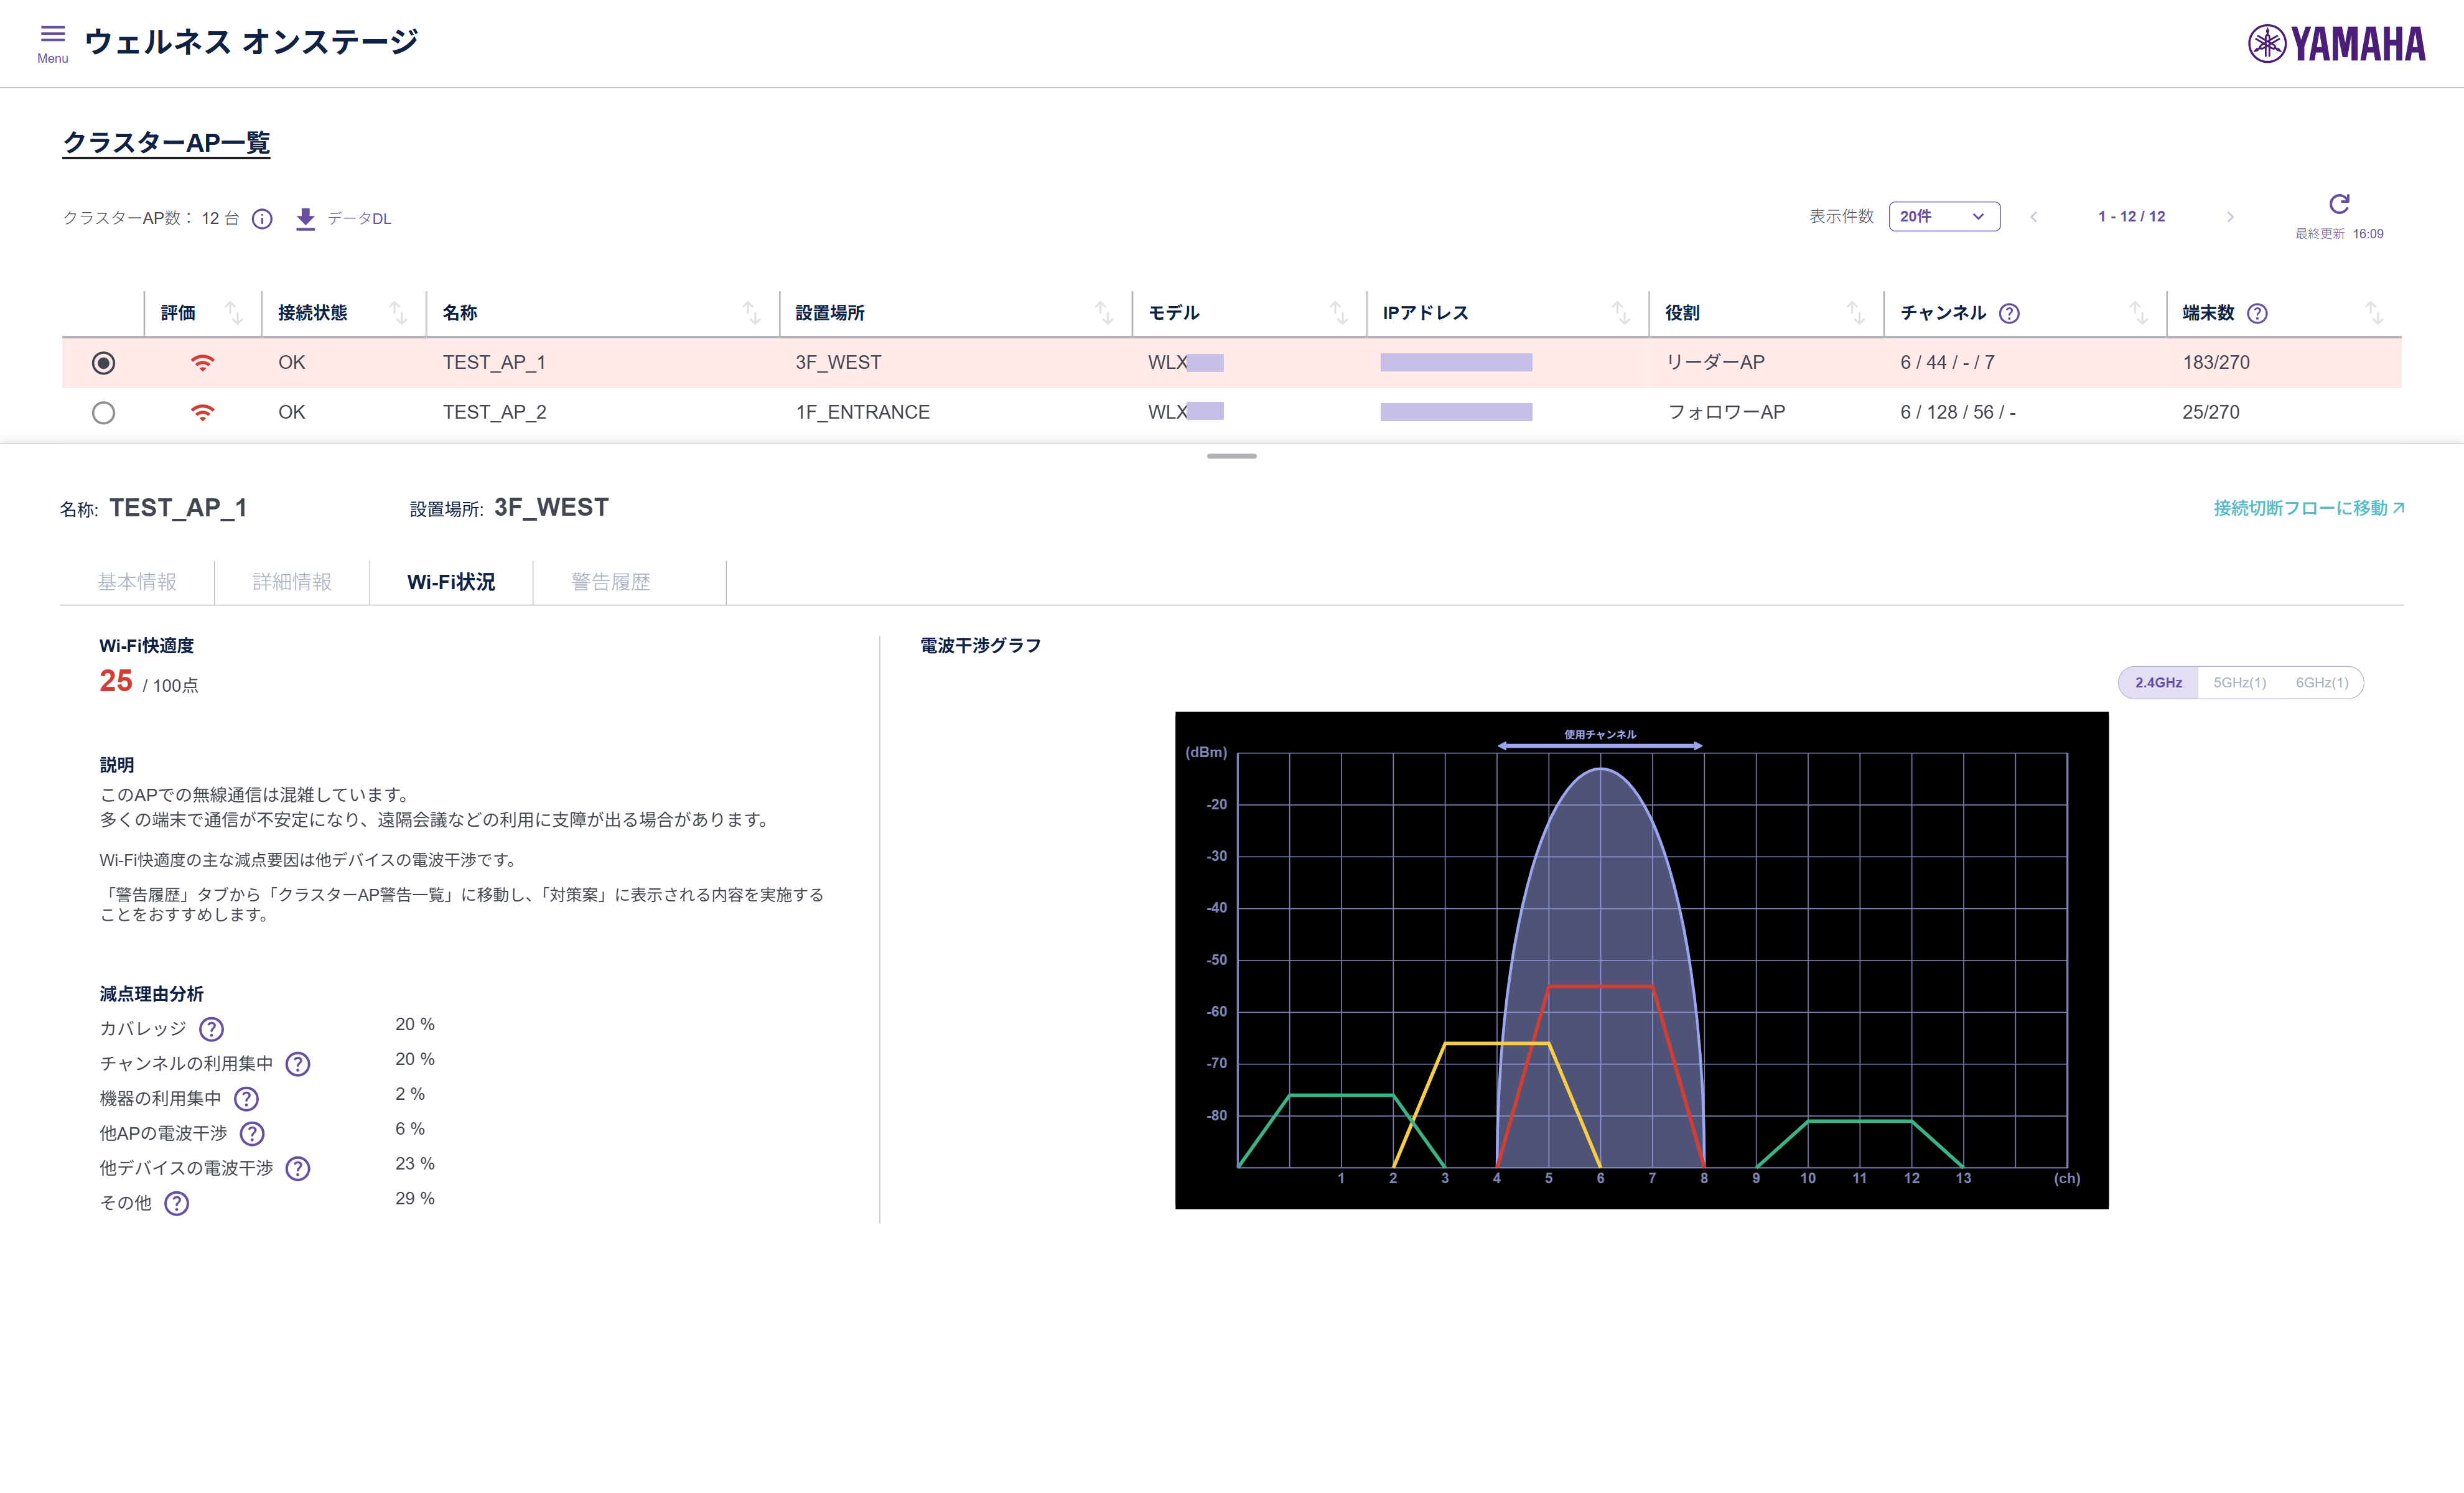Click the refresh icon above 最終更新

pyautogui.click(x=2339, y=204)
